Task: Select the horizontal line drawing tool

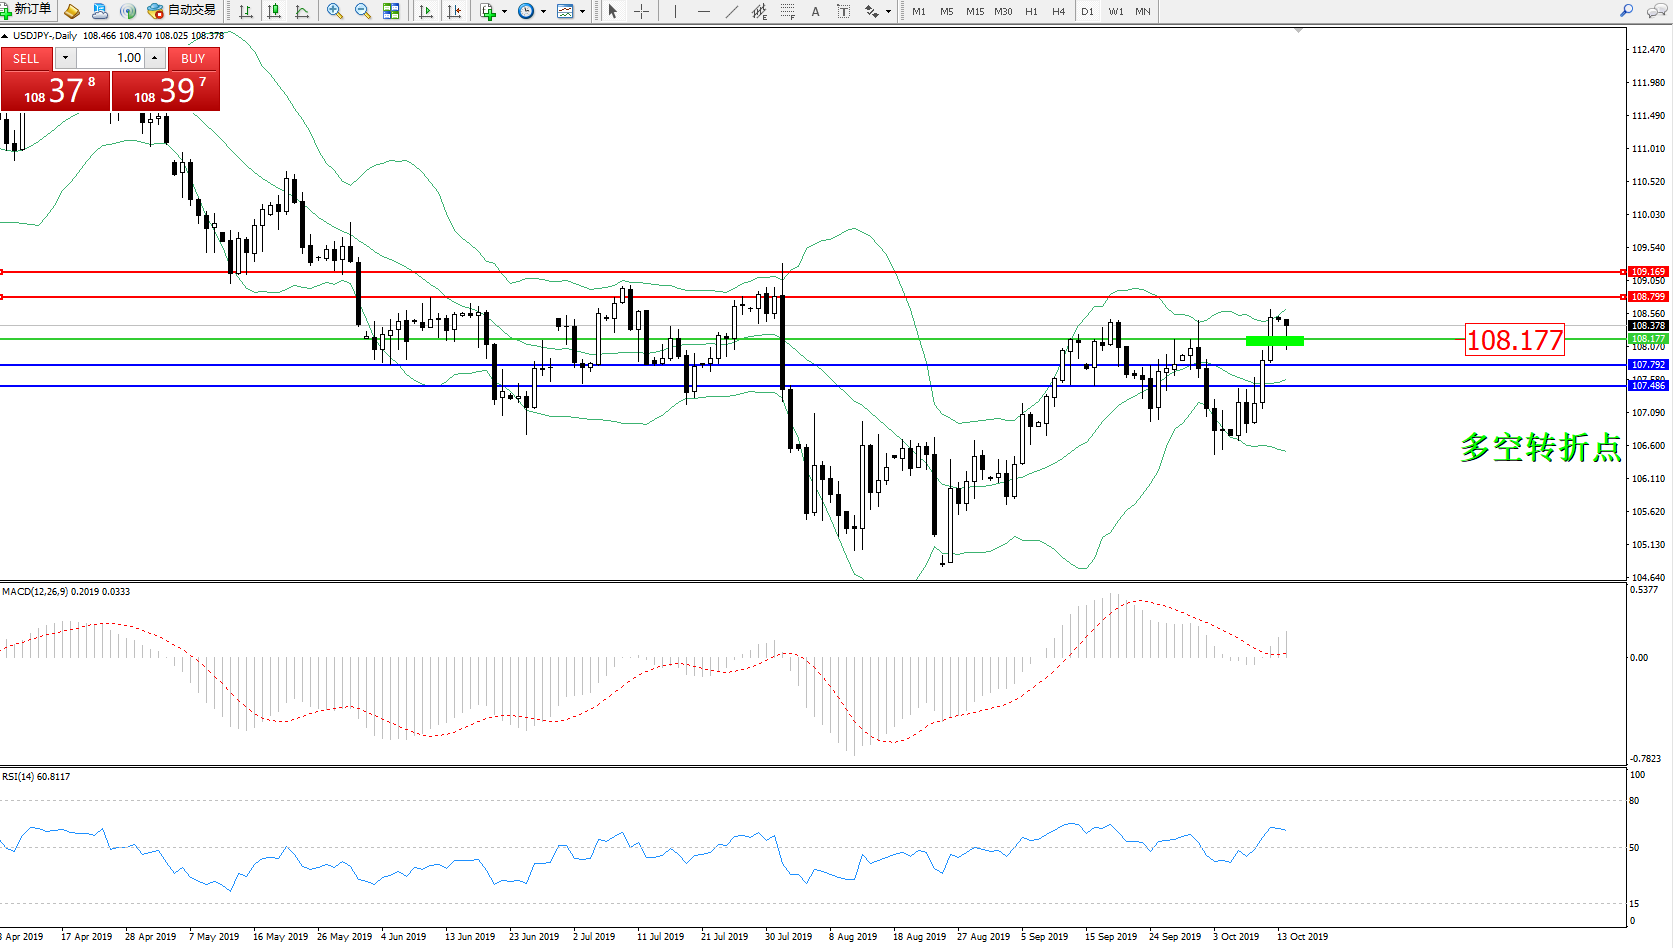Action: click(704, 11)
